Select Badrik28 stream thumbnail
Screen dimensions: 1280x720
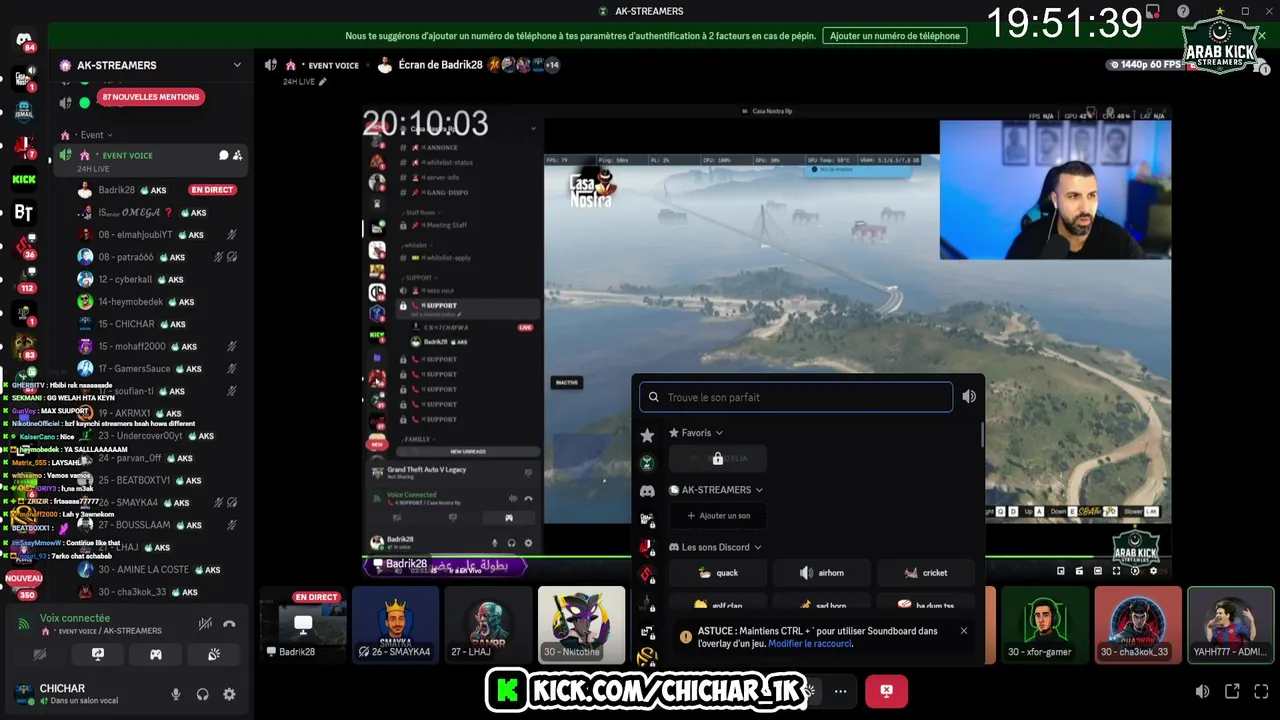(303, 625)
